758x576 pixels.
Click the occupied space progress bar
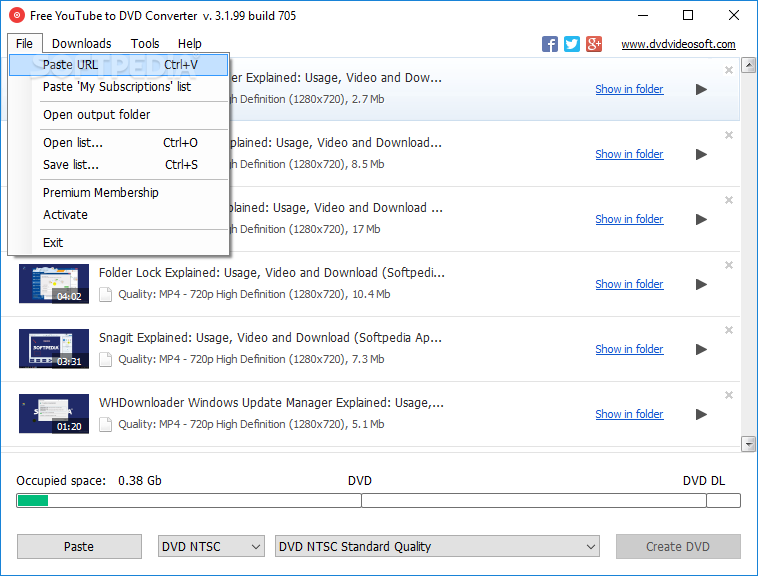coord(379,501)
